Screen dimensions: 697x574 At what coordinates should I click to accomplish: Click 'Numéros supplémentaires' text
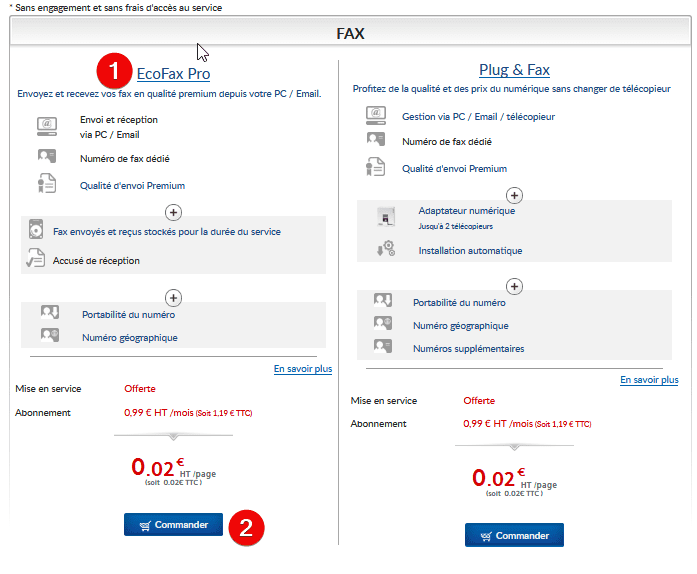(469, 349)
